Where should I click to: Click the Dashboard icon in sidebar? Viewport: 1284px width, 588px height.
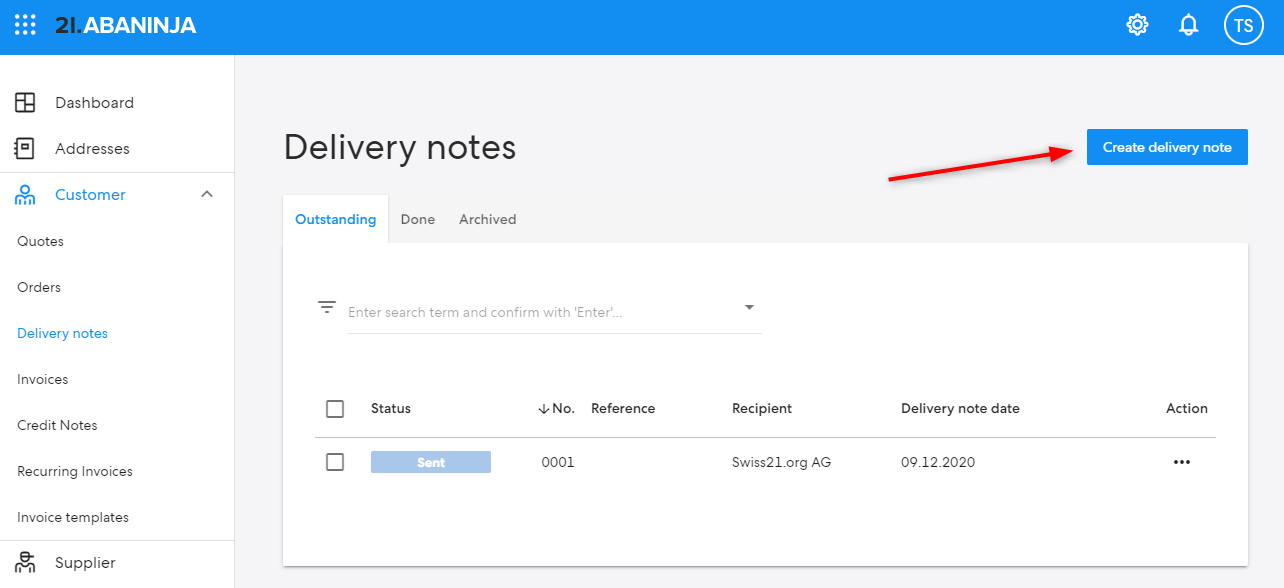point(25,102)
